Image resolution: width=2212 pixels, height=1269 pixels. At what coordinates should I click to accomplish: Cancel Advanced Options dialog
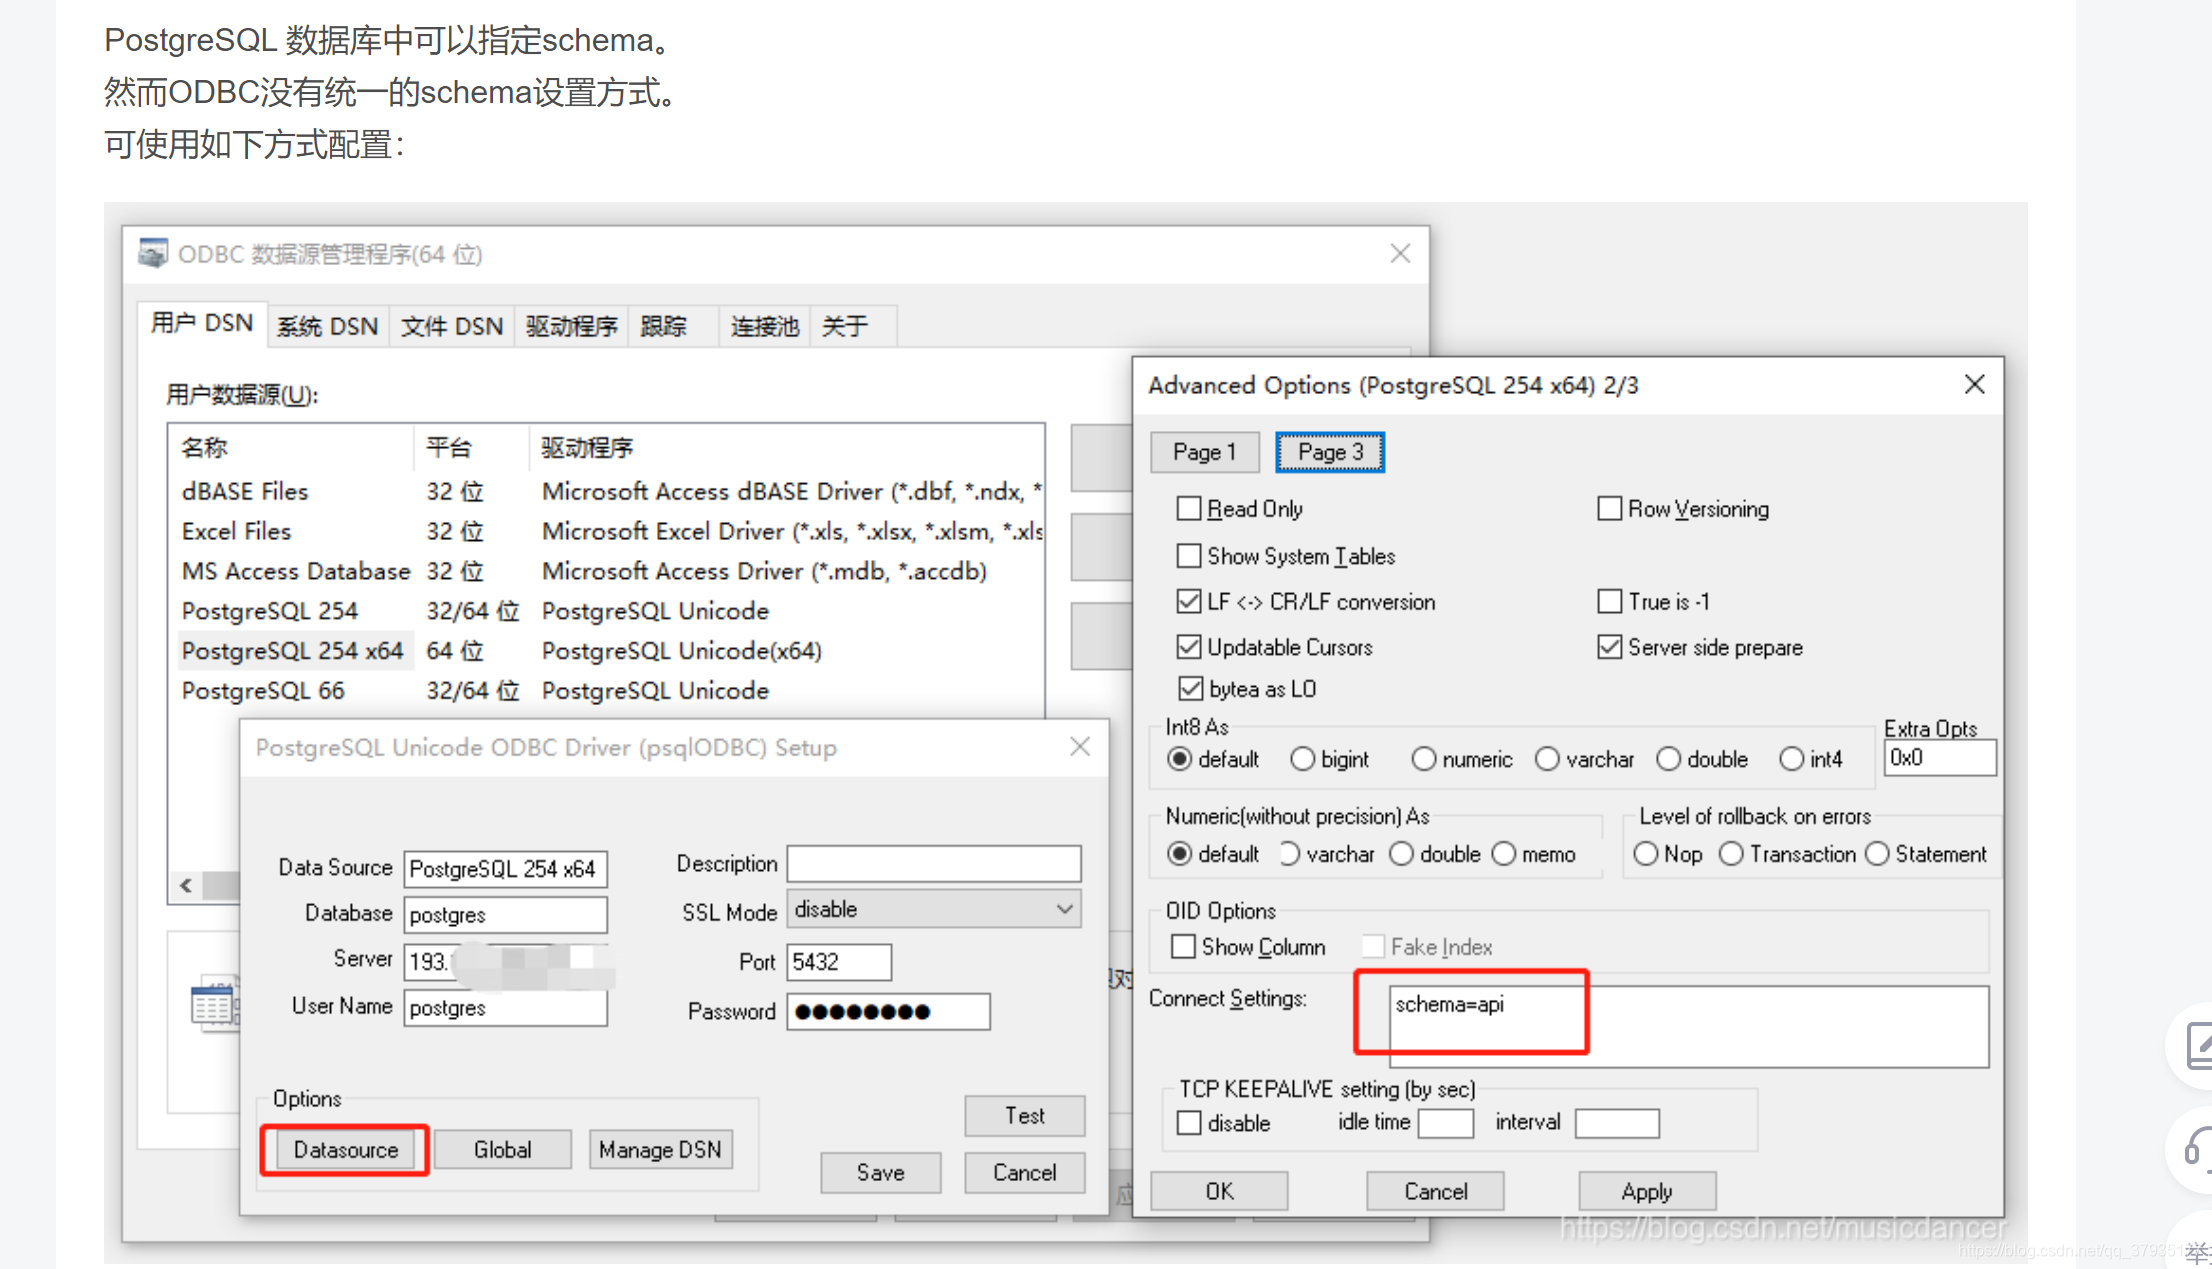click(x=1435, y=1191)
